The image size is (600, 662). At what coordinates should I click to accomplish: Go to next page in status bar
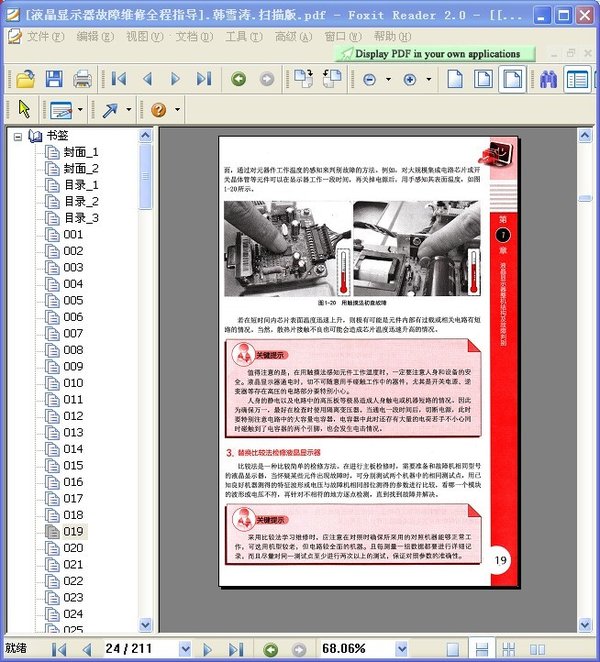click(207, 649)
